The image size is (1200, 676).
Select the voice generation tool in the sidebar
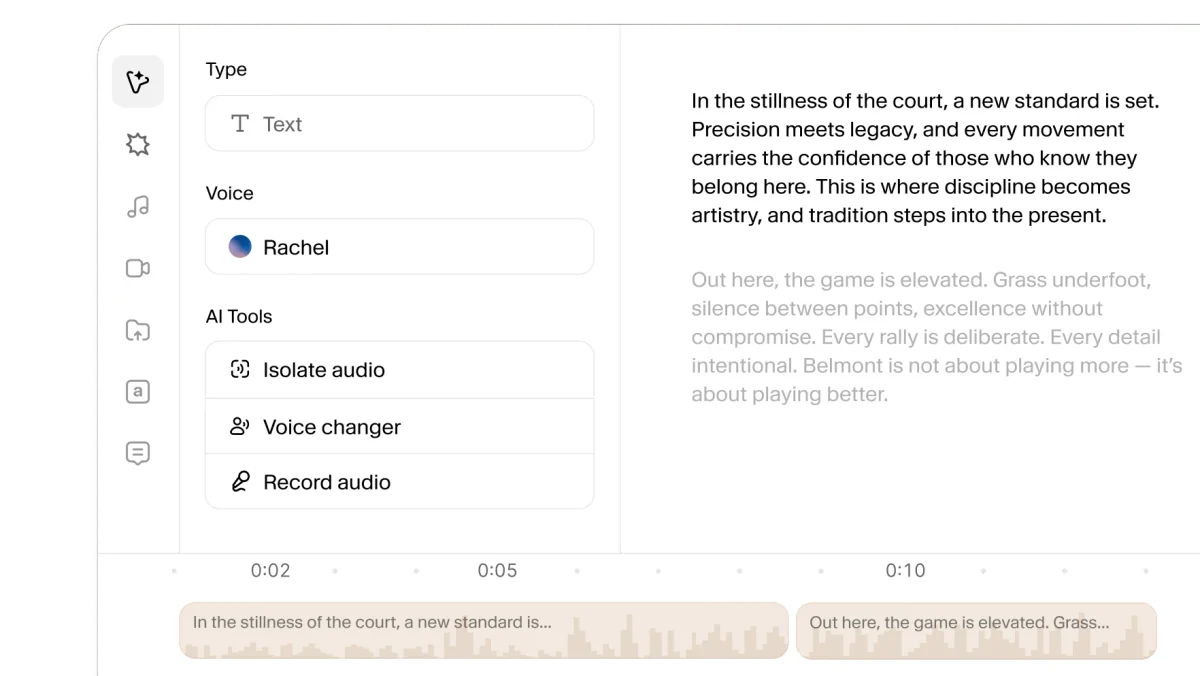pos(138,81)
